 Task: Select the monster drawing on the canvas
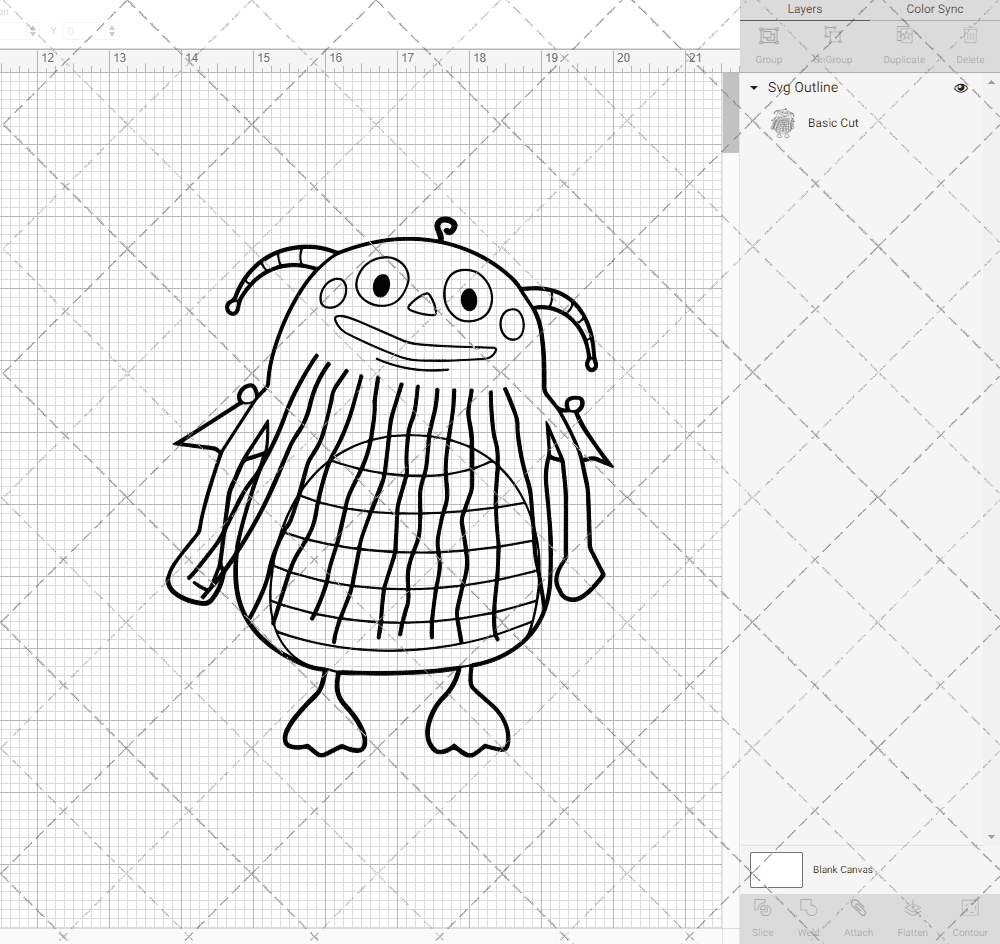[389, 488]
